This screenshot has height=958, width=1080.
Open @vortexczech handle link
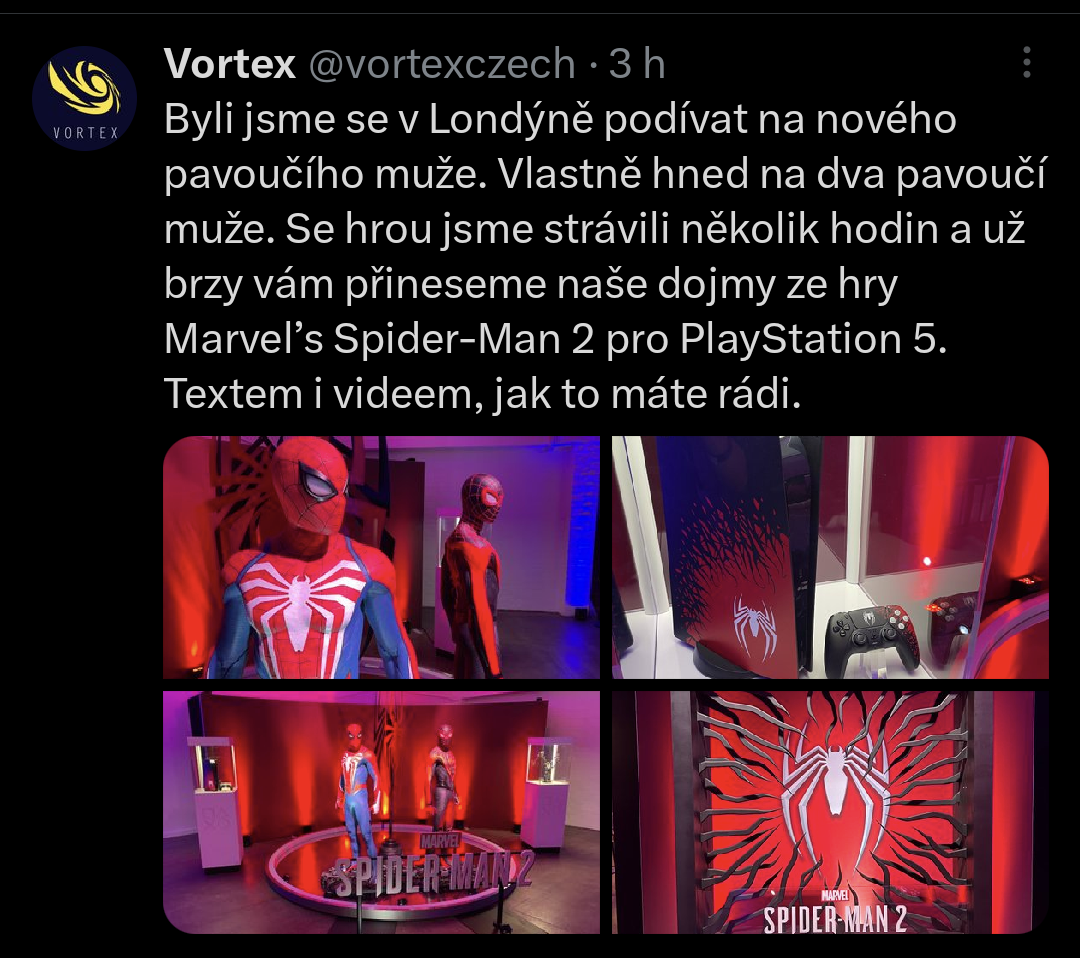click(x=442, y=63)
